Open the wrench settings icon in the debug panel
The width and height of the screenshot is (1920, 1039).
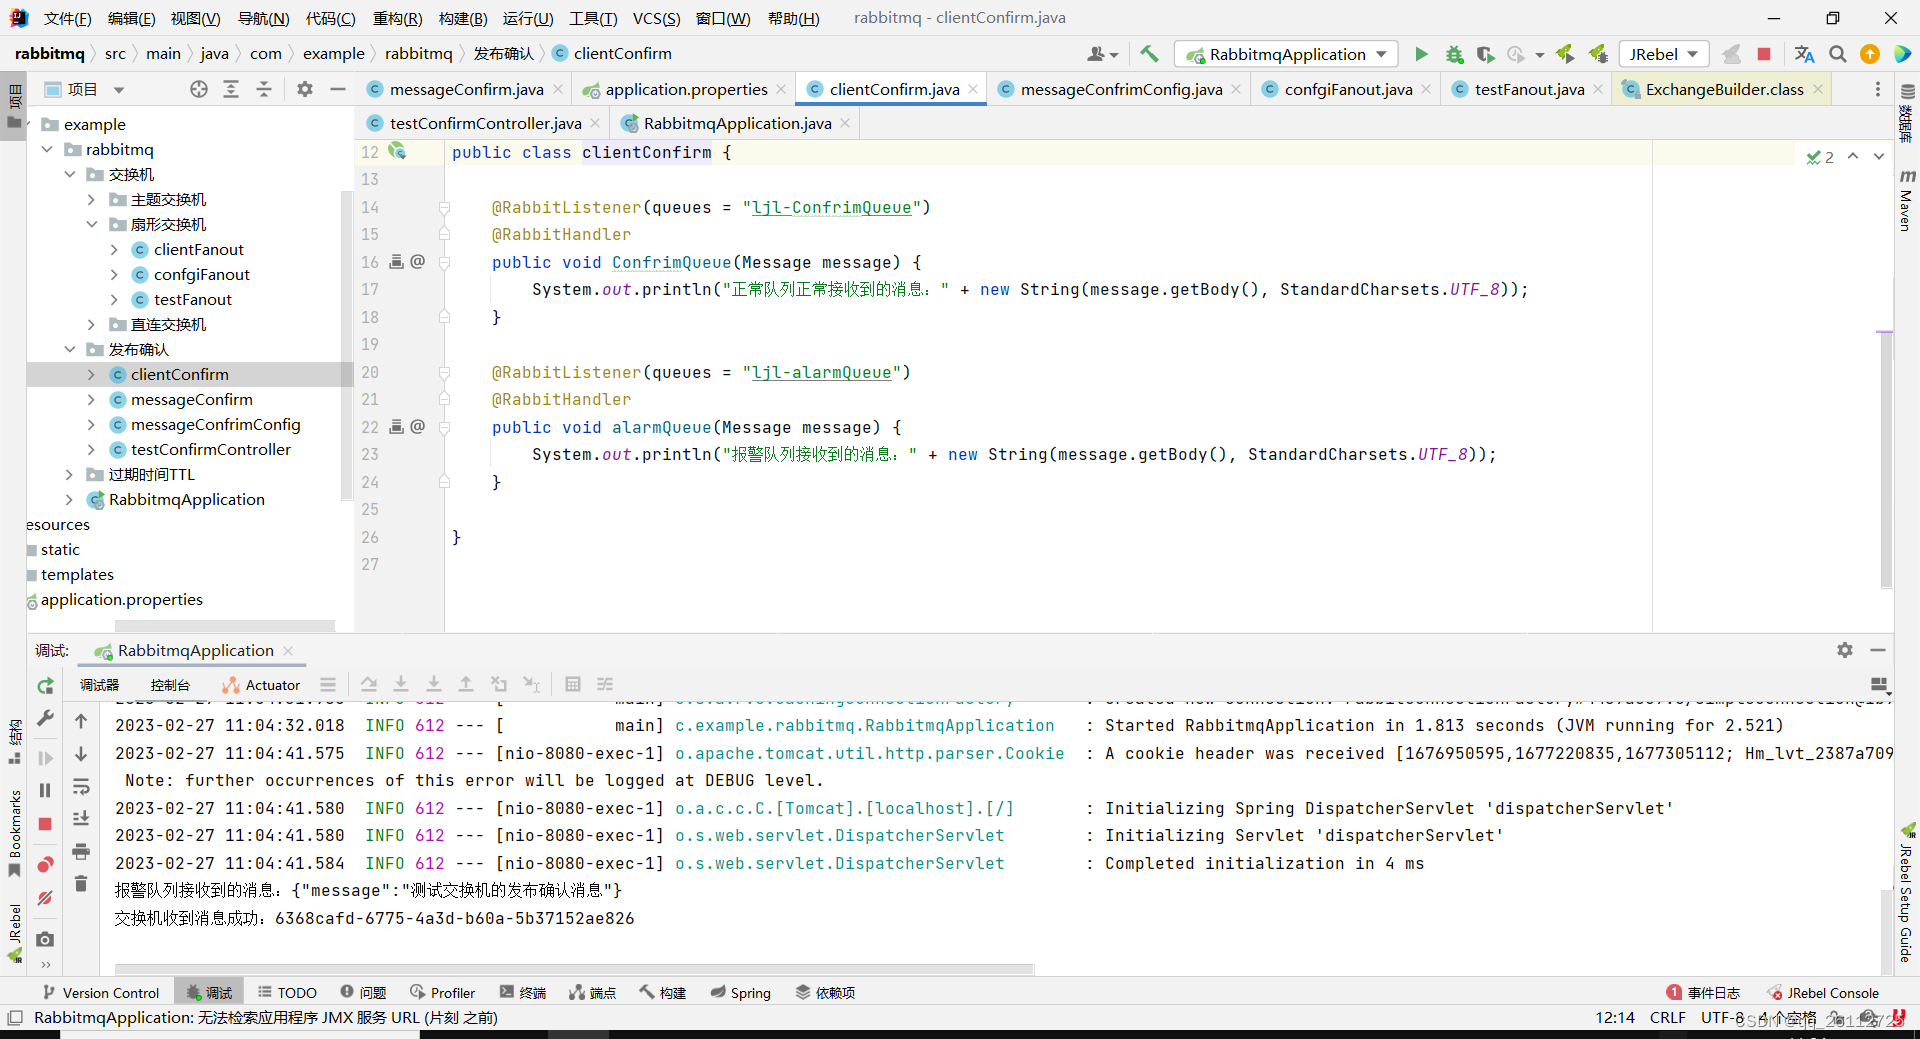click(x=45, y=718)
